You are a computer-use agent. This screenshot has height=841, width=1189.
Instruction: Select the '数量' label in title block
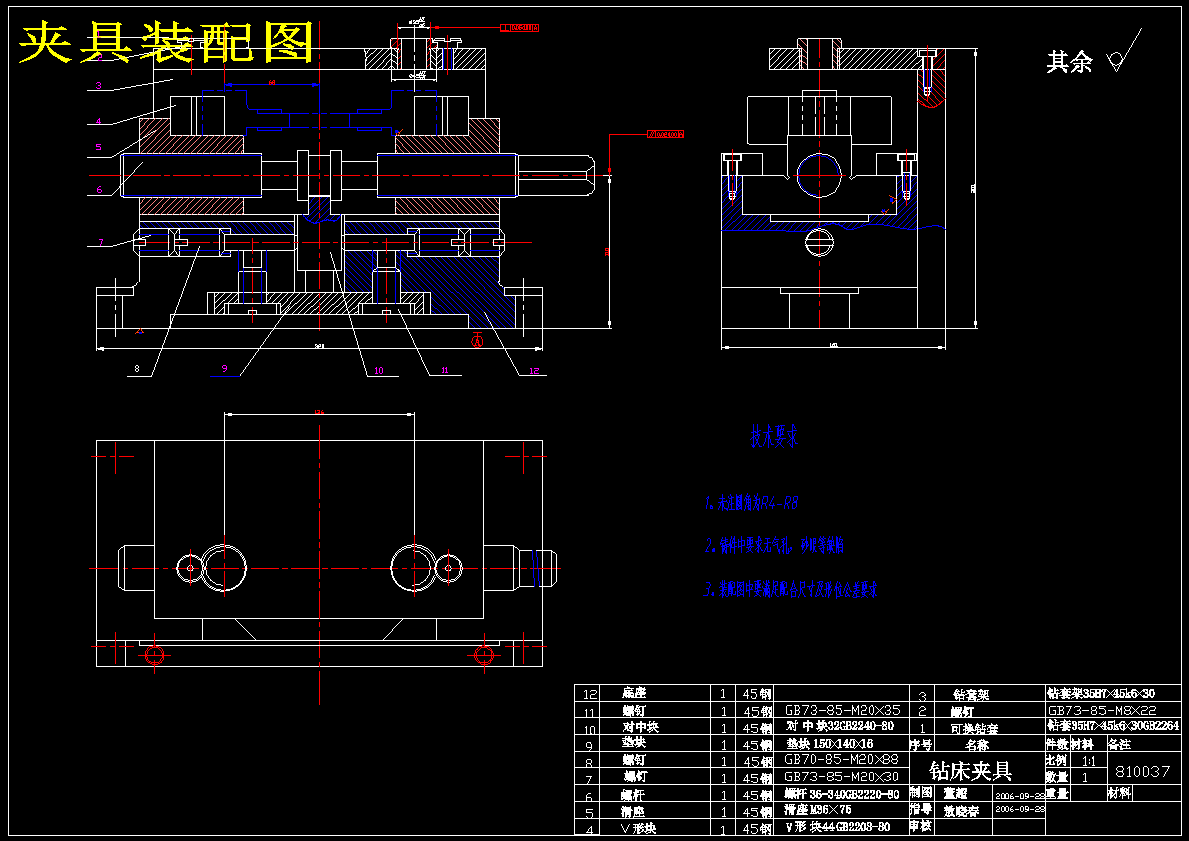pos(1057,777)
